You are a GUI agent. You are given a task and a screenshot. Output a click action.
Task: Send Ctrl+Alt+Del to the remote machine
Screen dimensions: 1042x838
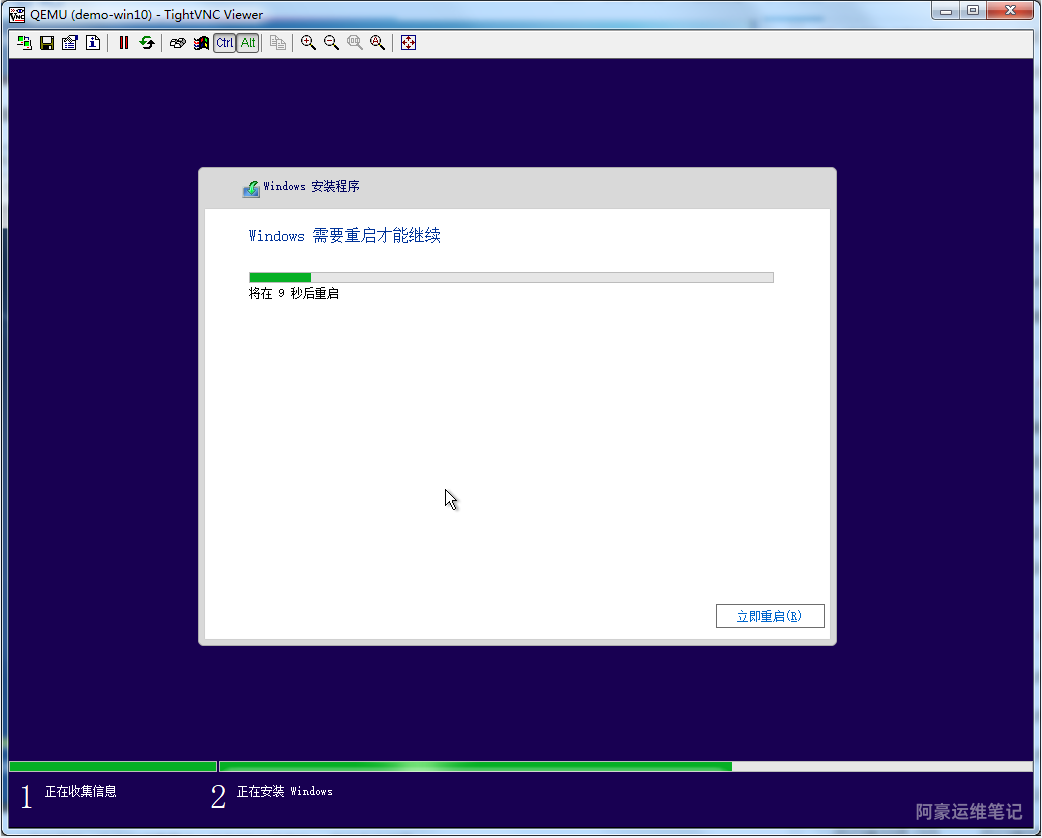pos(177,43)
